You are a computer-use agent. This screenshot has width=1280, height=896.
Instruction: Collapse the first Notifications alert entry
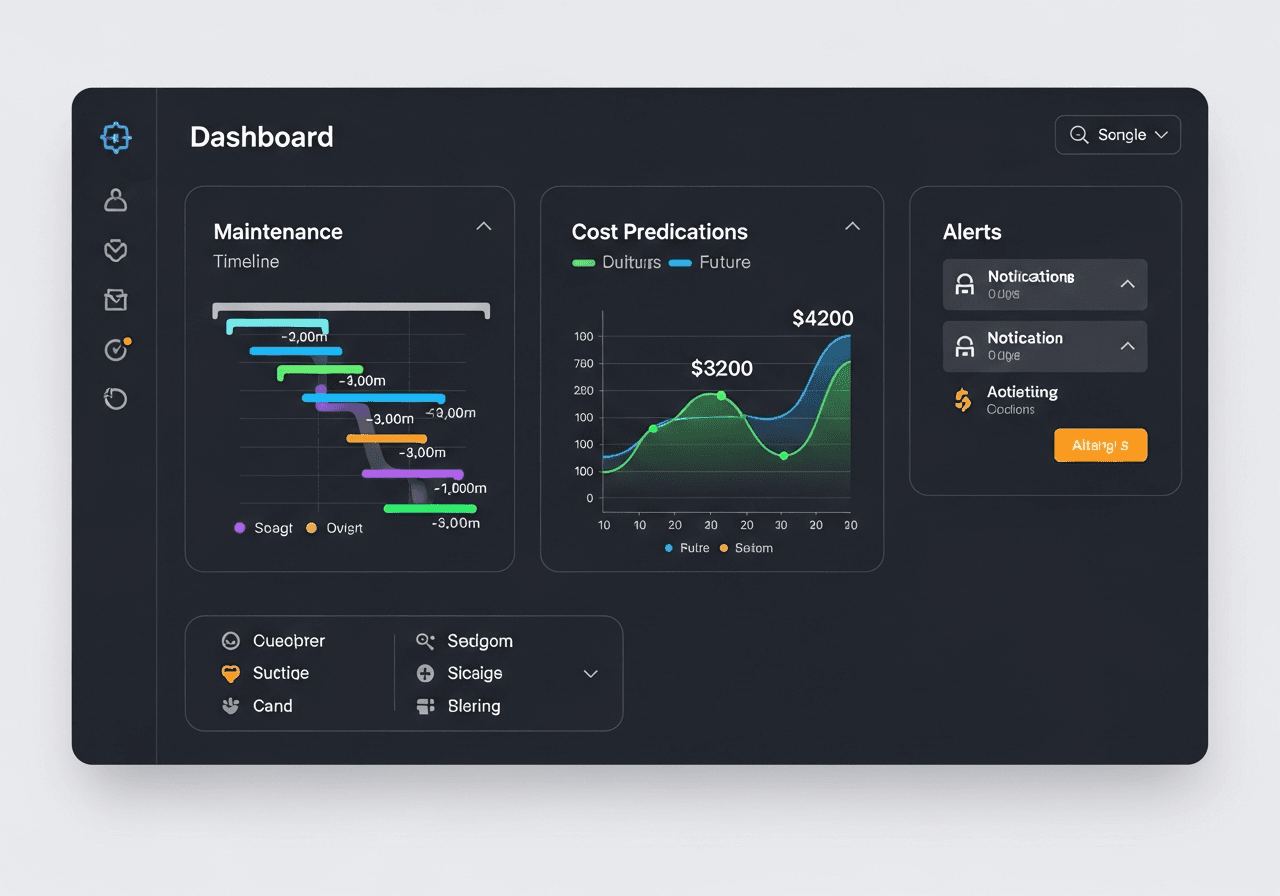[1128, 284]
